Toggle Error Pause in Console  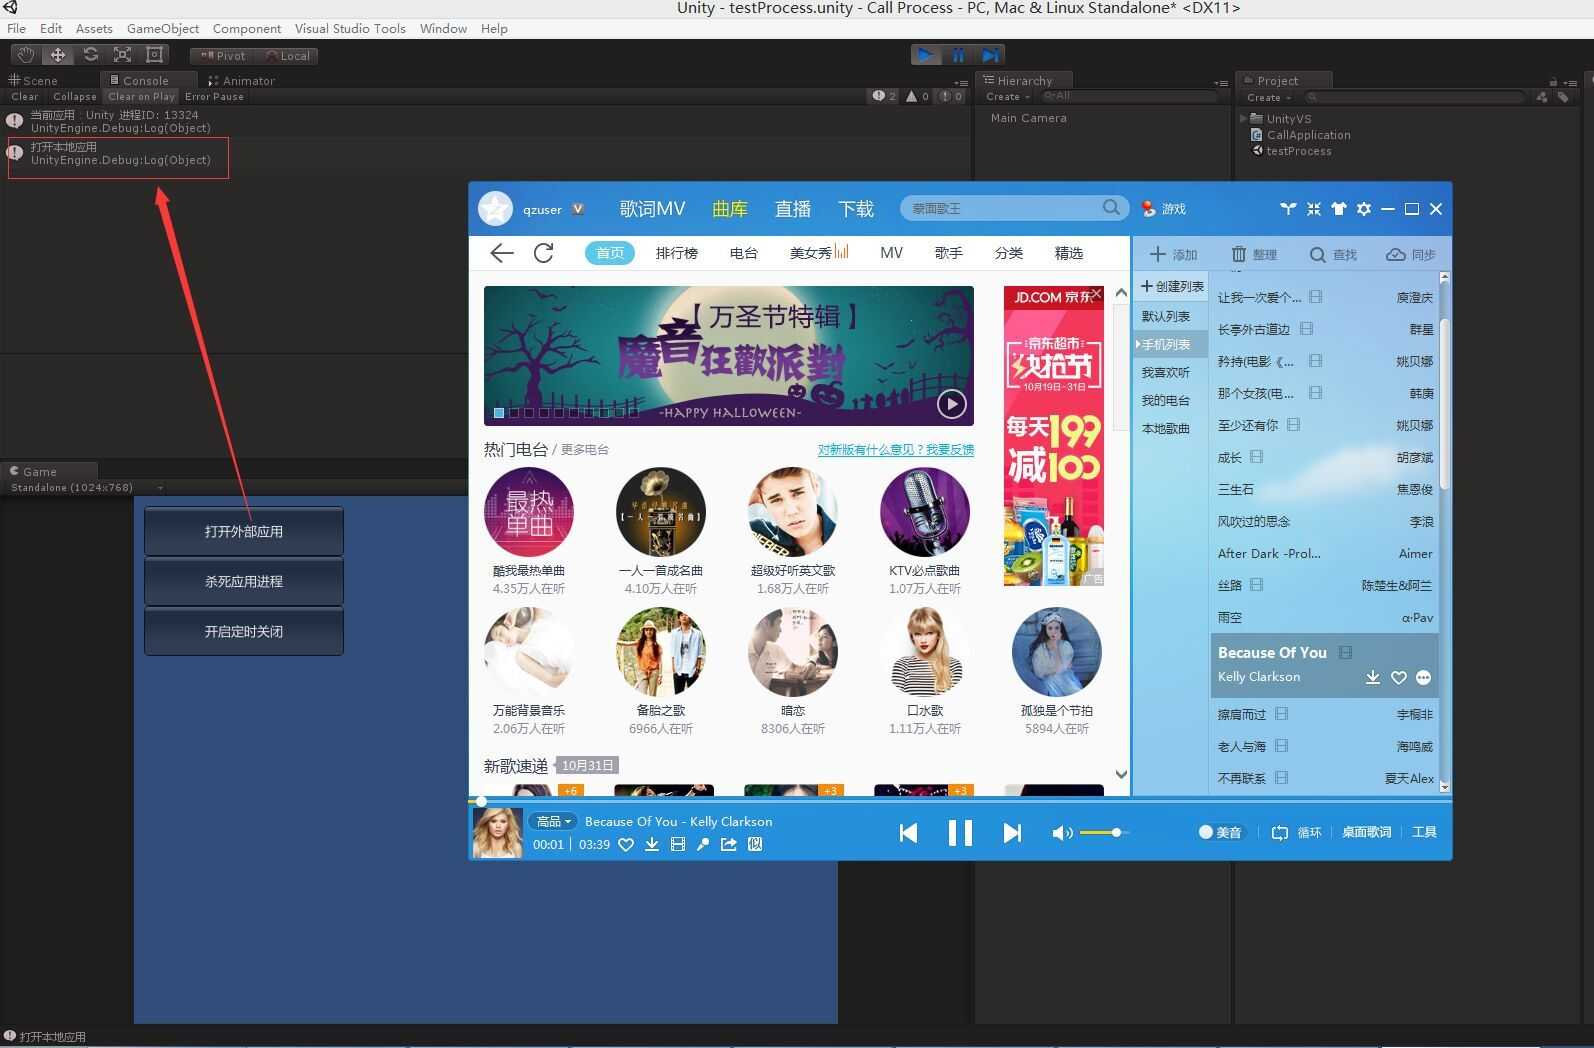[x=214, y=97]
